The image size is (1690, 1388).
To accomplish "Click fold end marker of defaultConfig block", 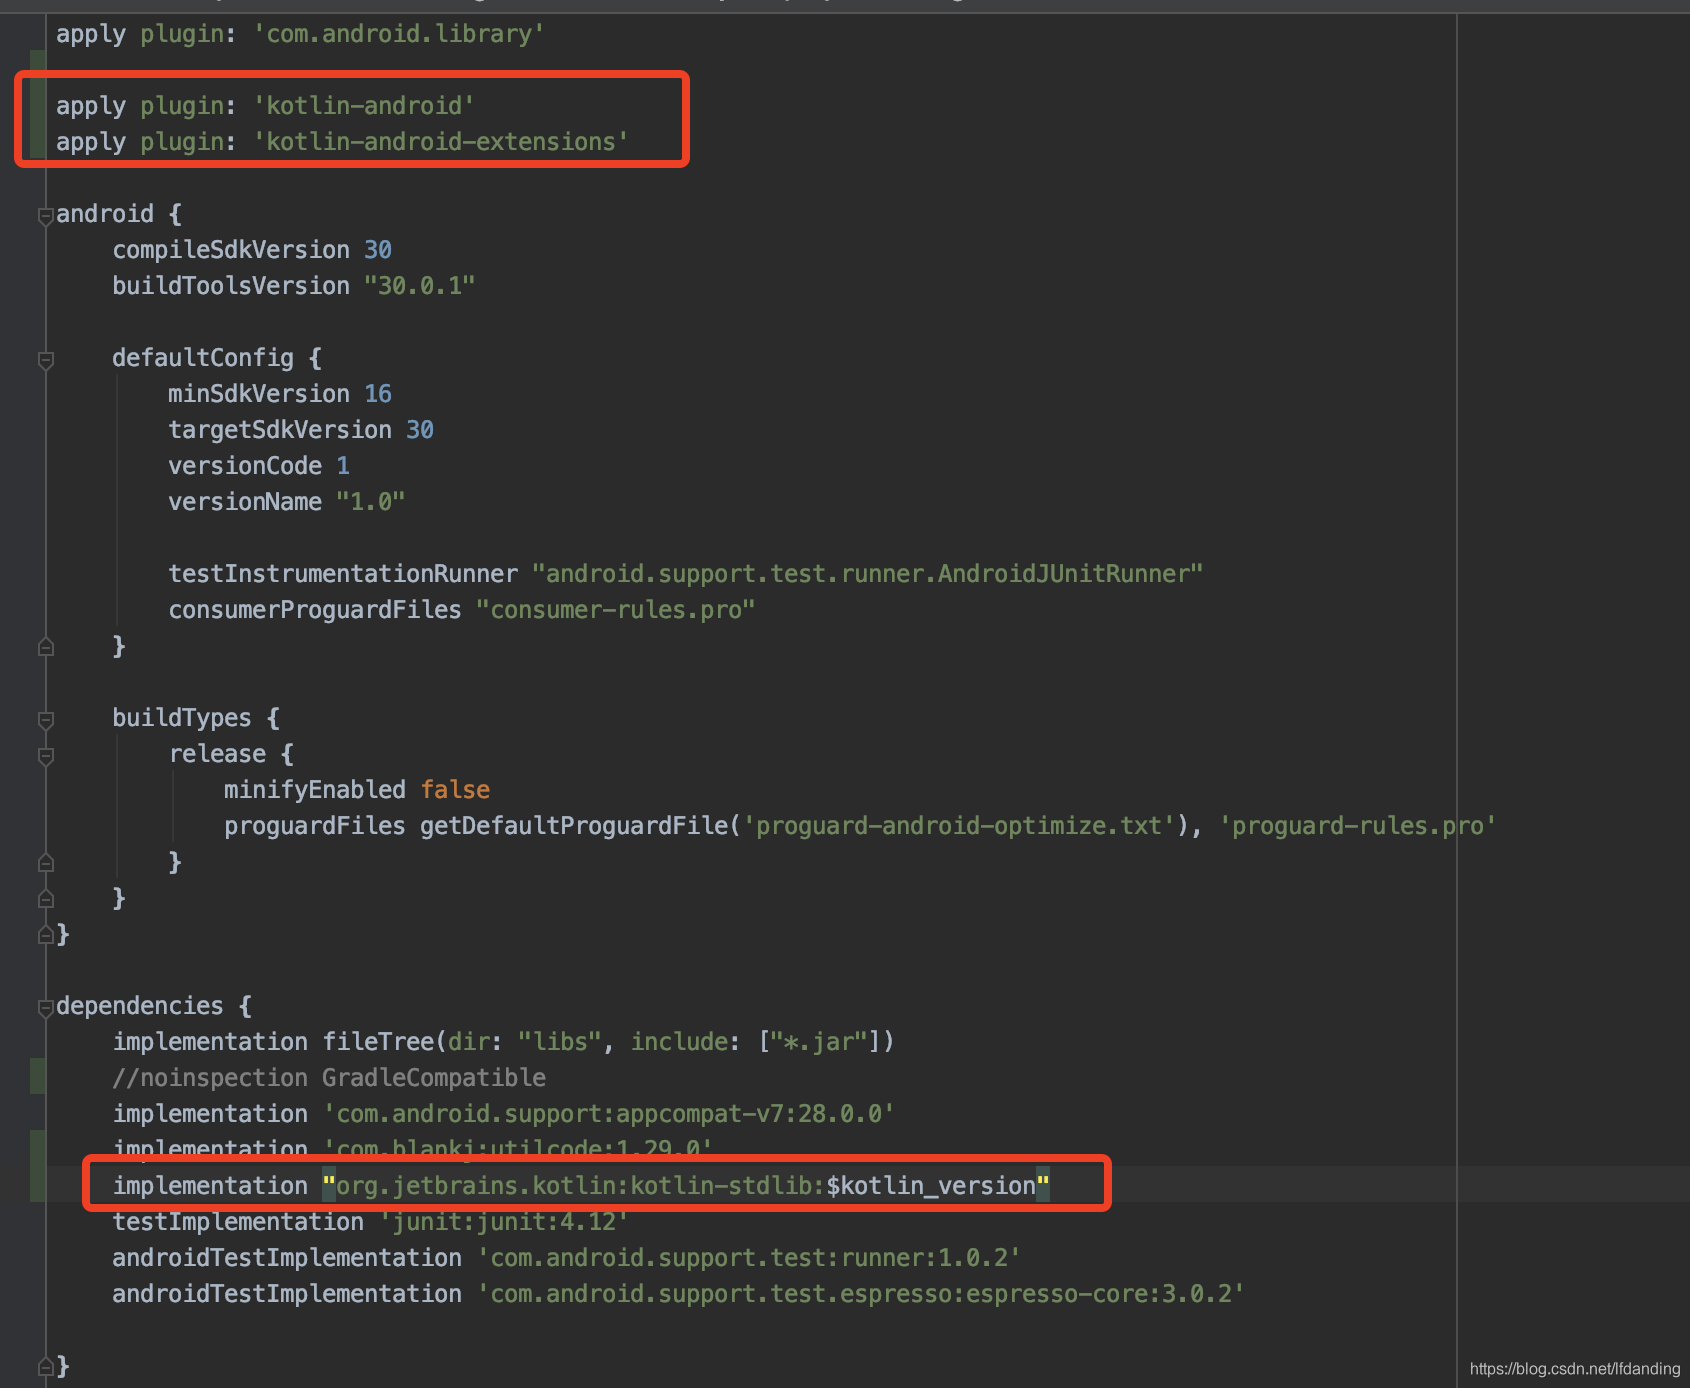I will (45, 647).
